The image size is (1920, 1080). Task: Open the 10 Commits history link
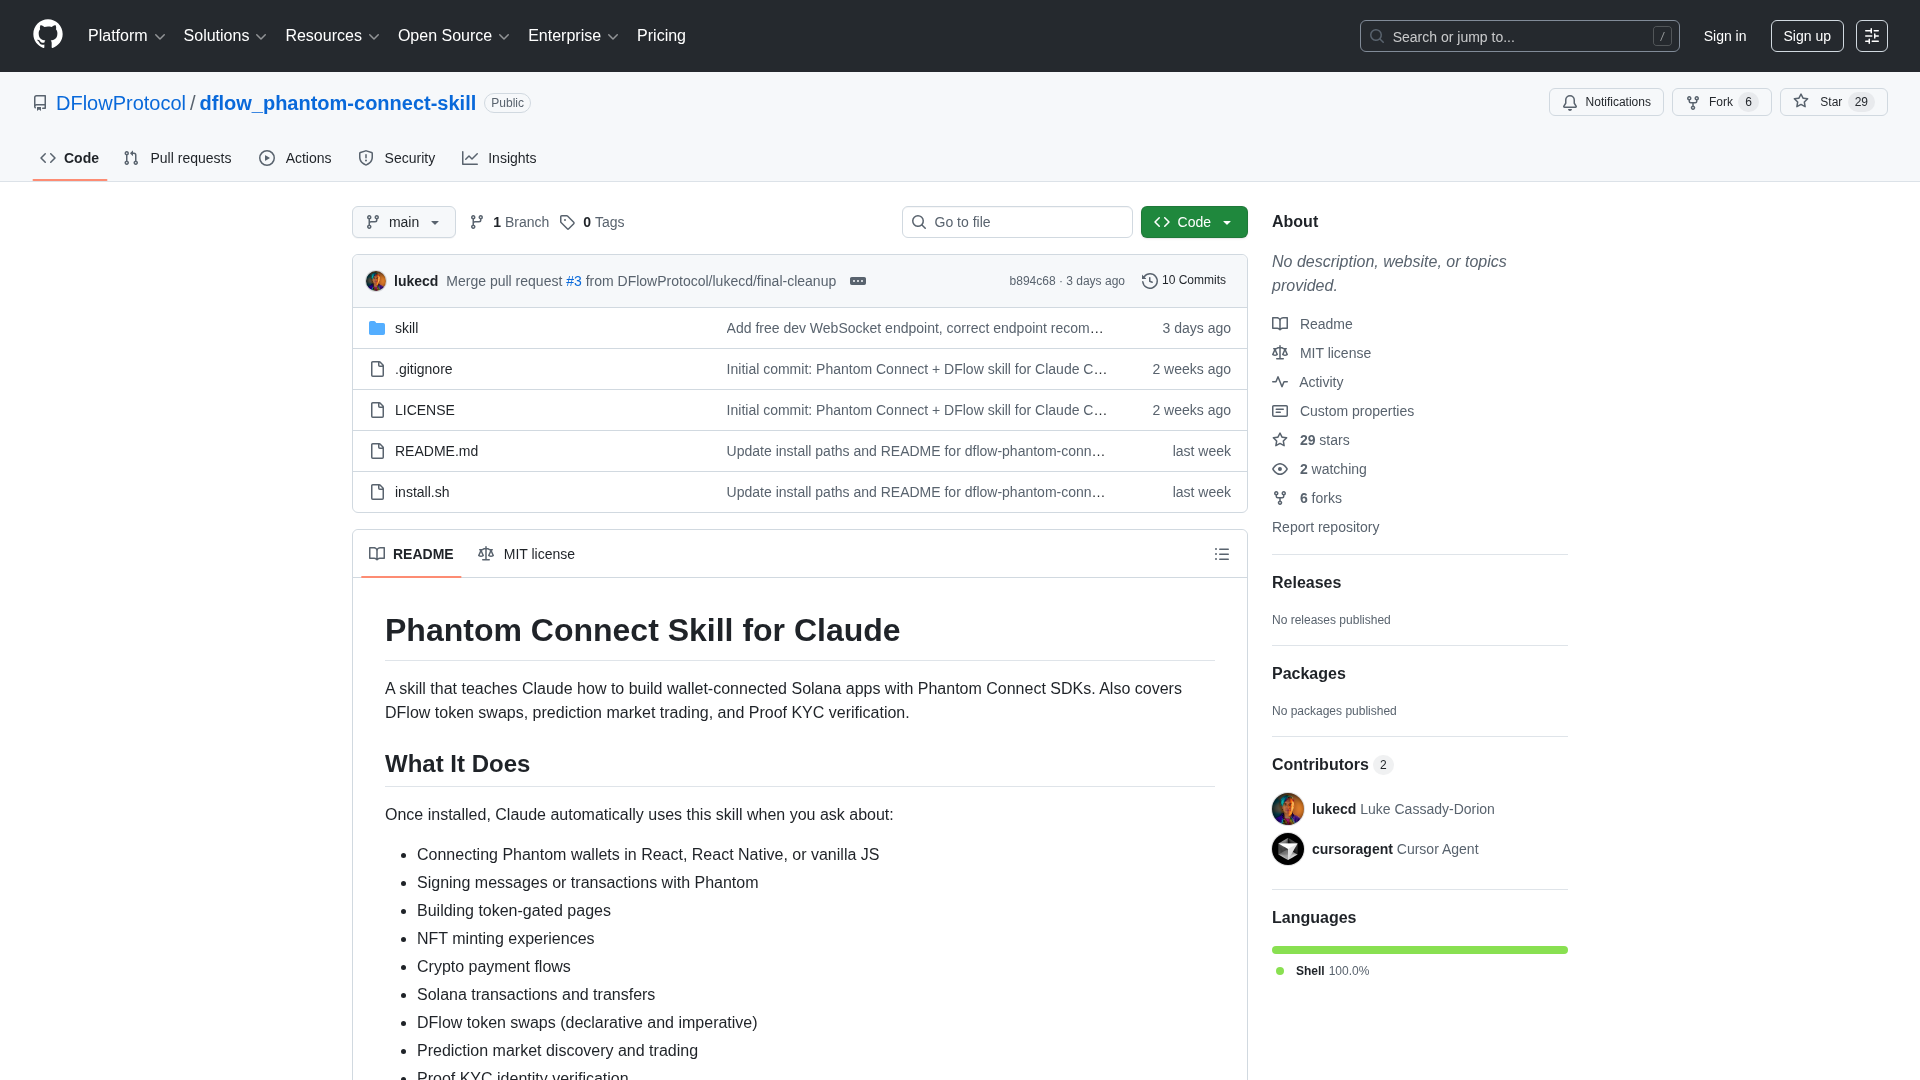tap(1183, 280)
